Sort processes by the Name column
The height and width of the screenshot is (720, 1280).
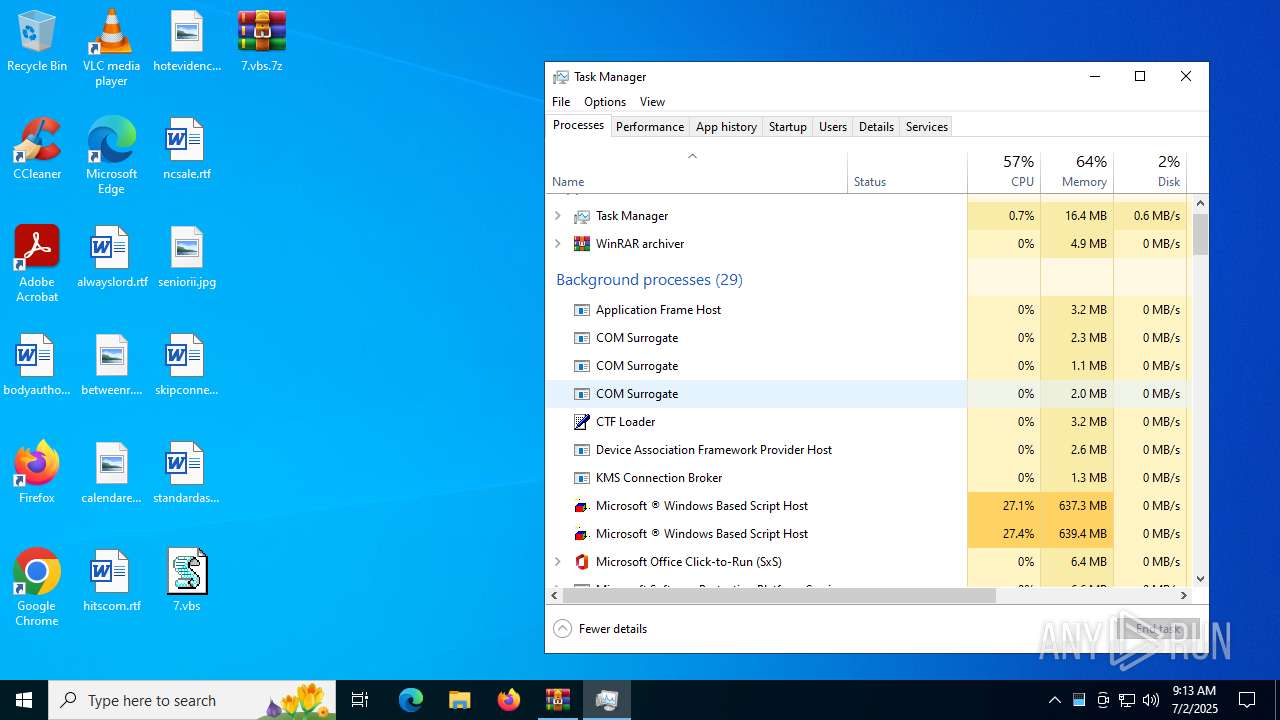click(x=697, y=172)
